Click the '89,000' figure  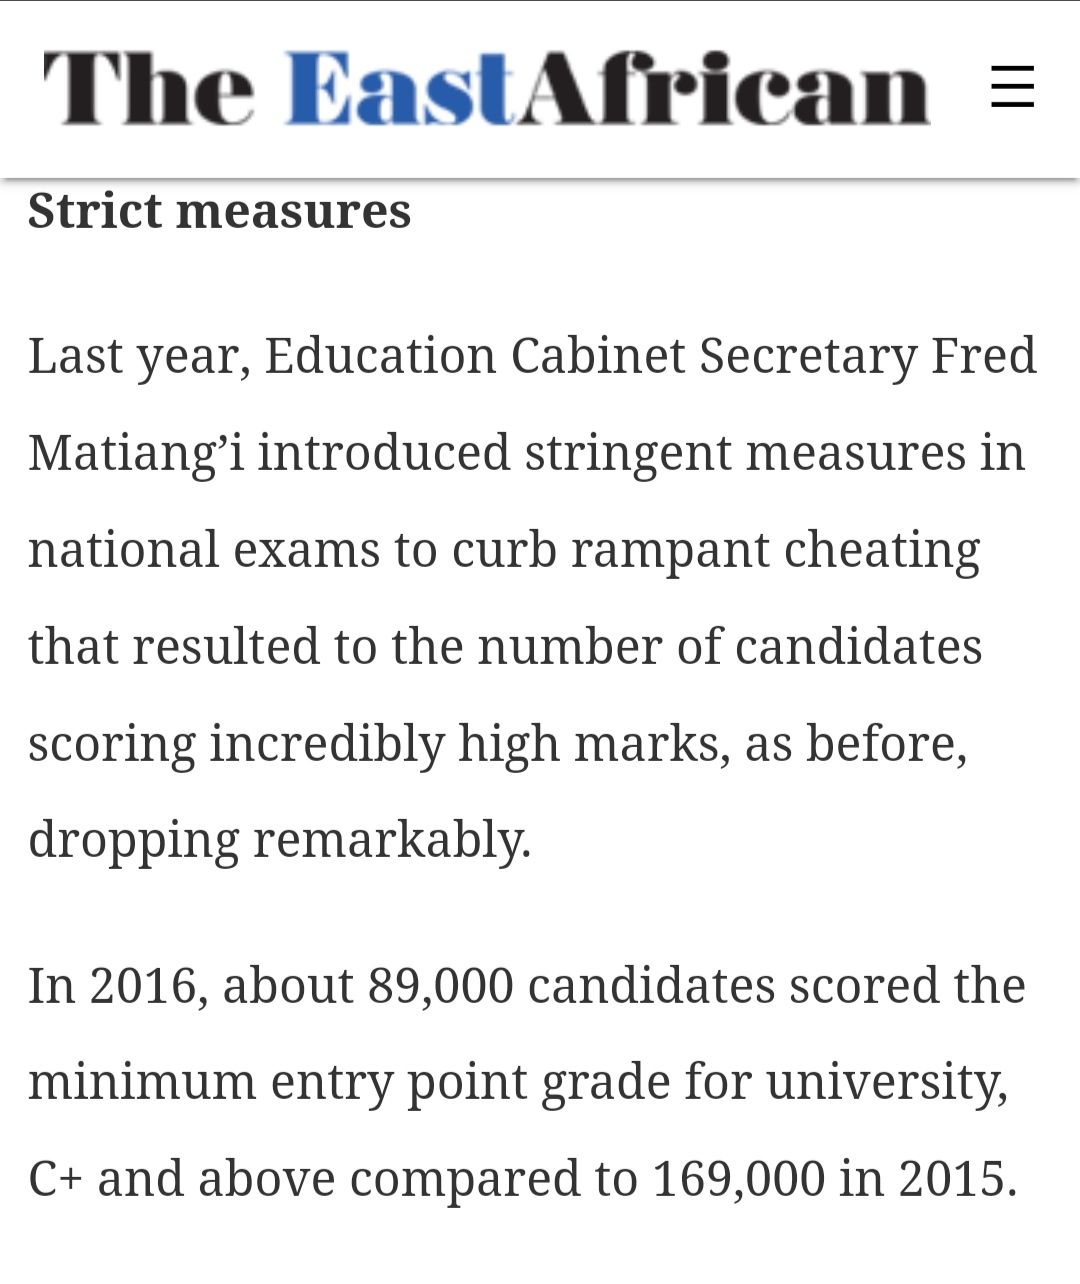coord(440,985)
